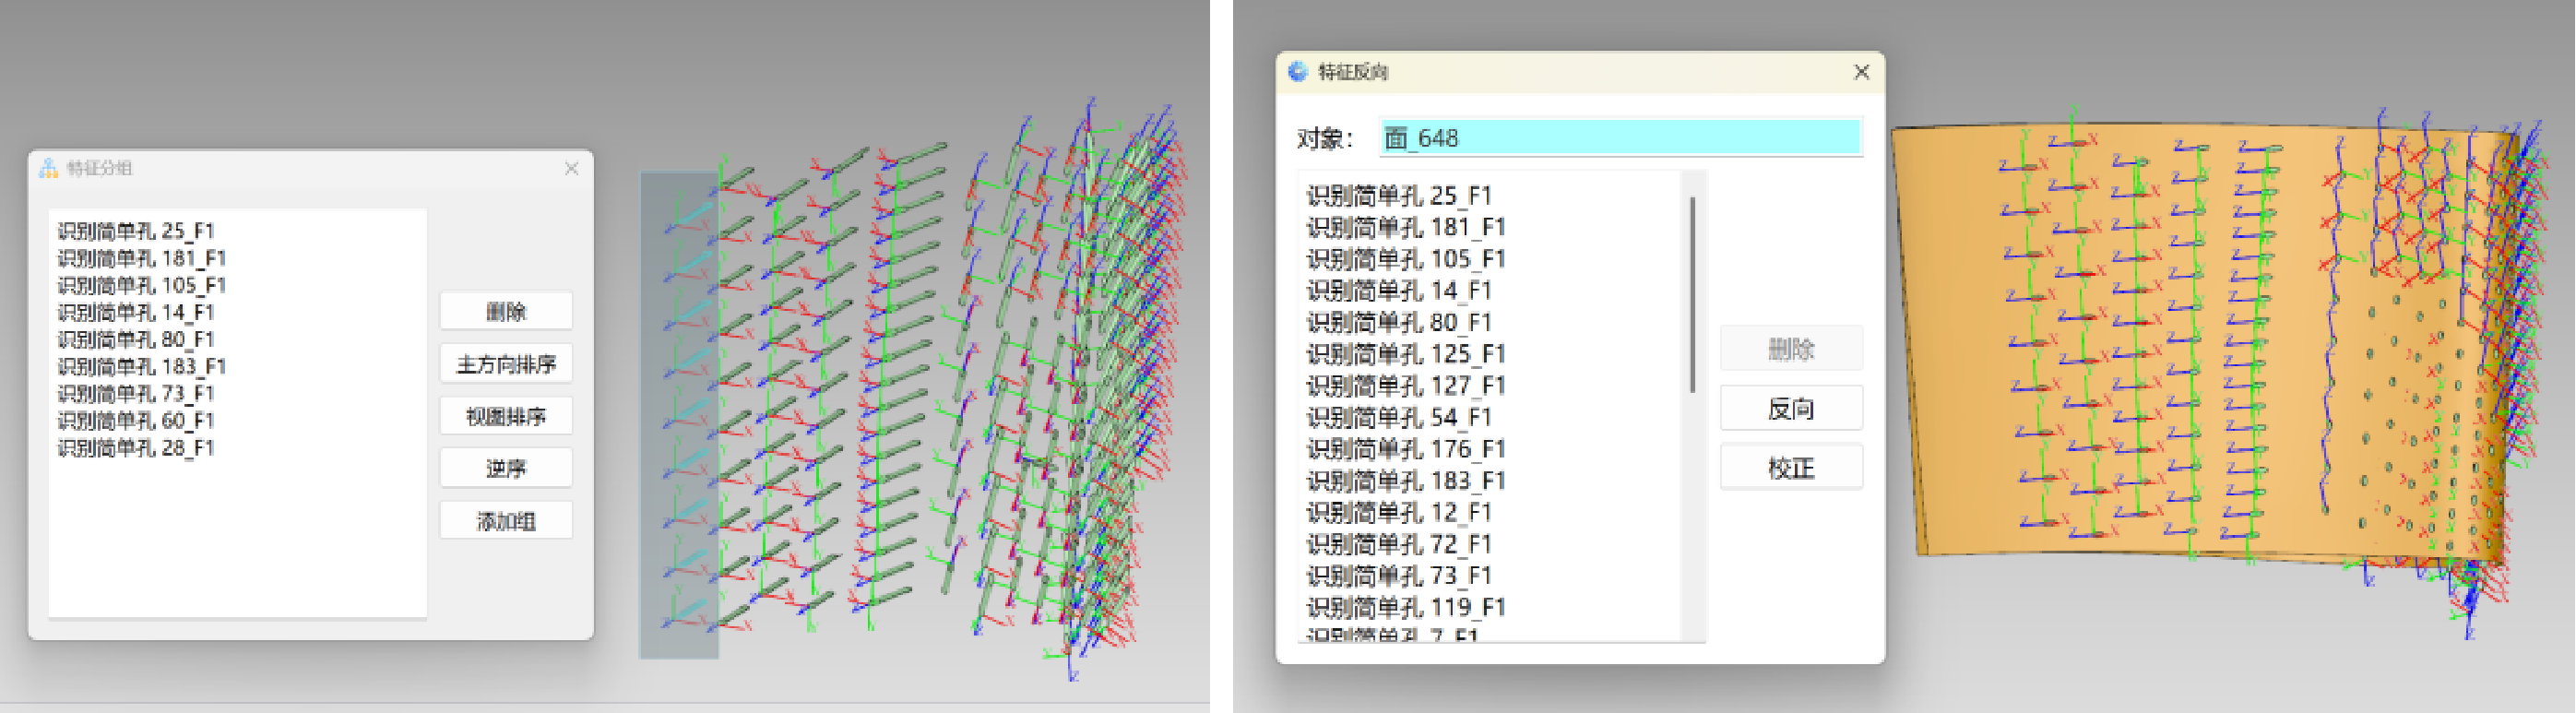Click the 视图排序 button
The height and width of the screenshot is (713, 2576).
tap(506, 416)
